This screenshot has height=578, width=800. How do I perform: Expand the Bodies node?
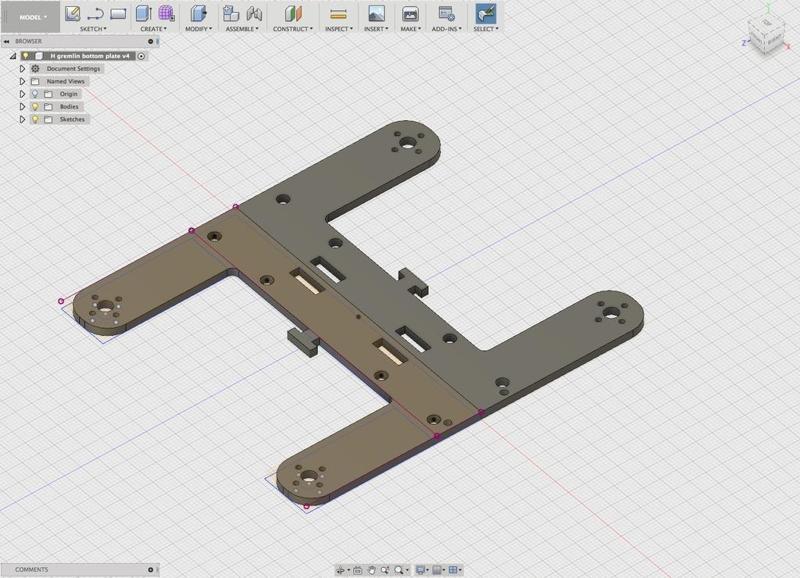(22, 107)
